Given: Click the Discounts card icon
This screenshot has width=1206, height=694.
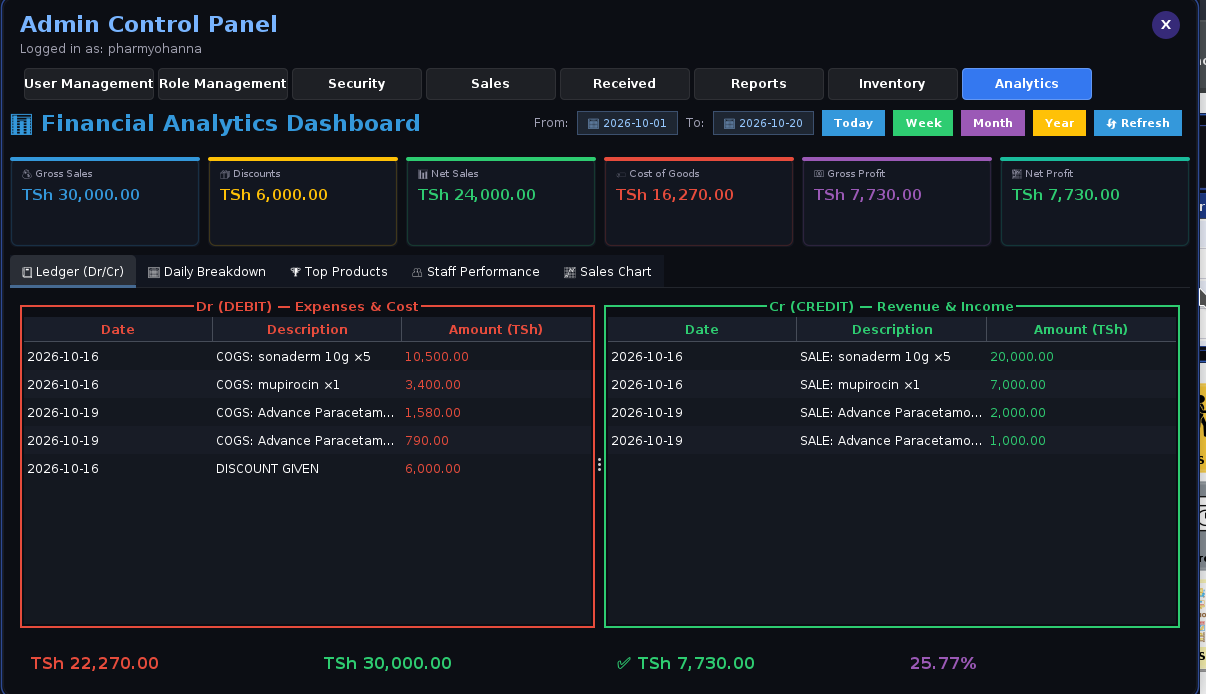Looking at the screenshot, I should 225,174.
